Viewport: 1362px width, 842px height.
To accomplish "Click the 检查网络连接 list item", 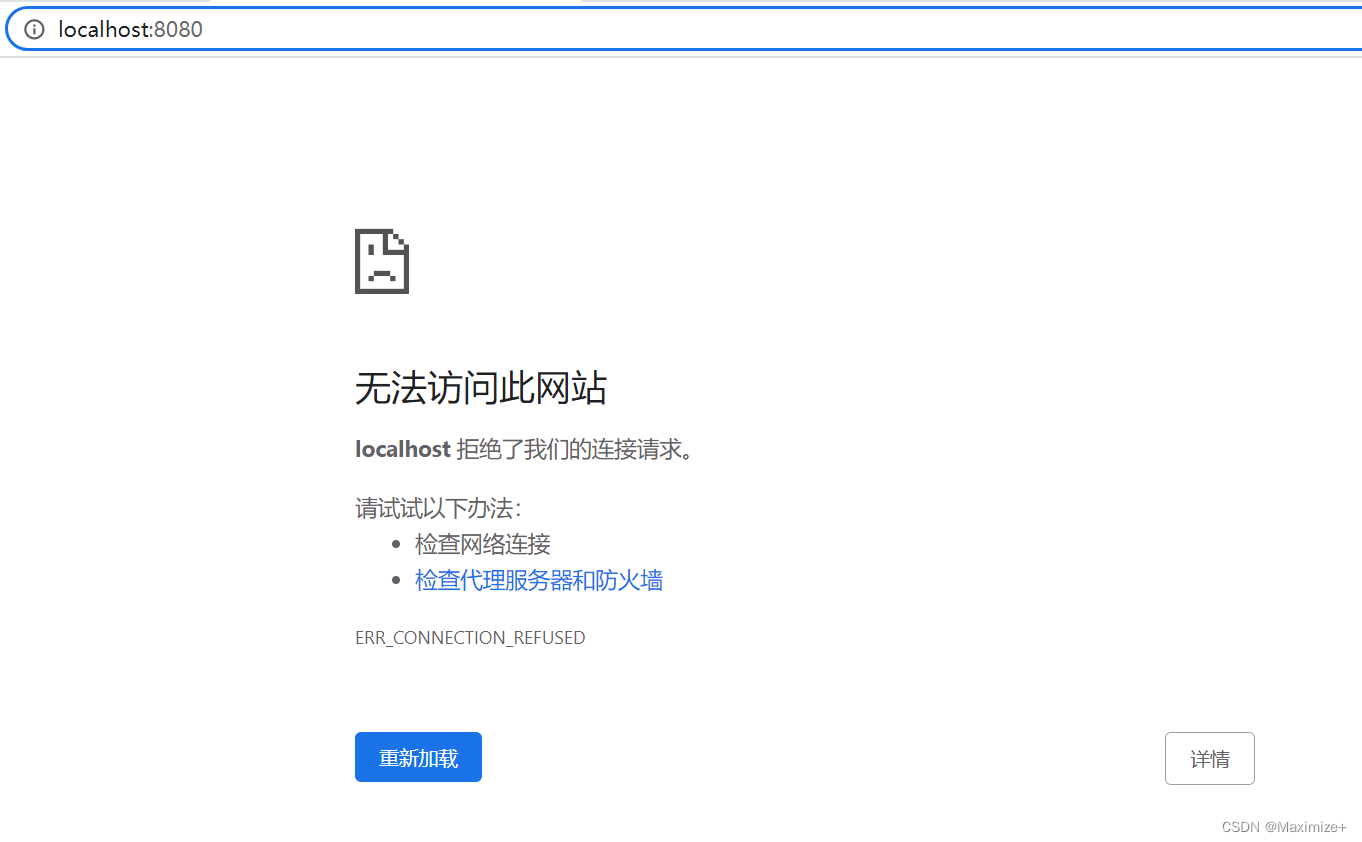I will 483,544.
